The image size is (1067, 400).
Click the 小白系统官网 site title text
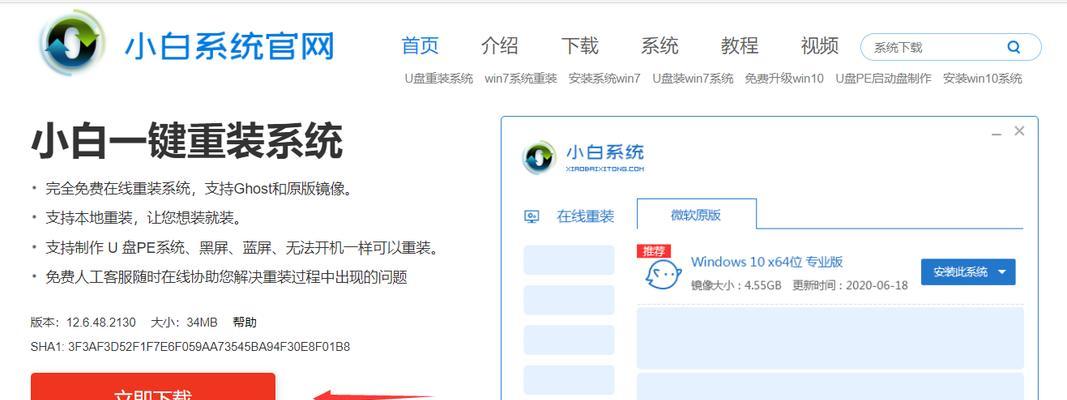tap(229, 46)
